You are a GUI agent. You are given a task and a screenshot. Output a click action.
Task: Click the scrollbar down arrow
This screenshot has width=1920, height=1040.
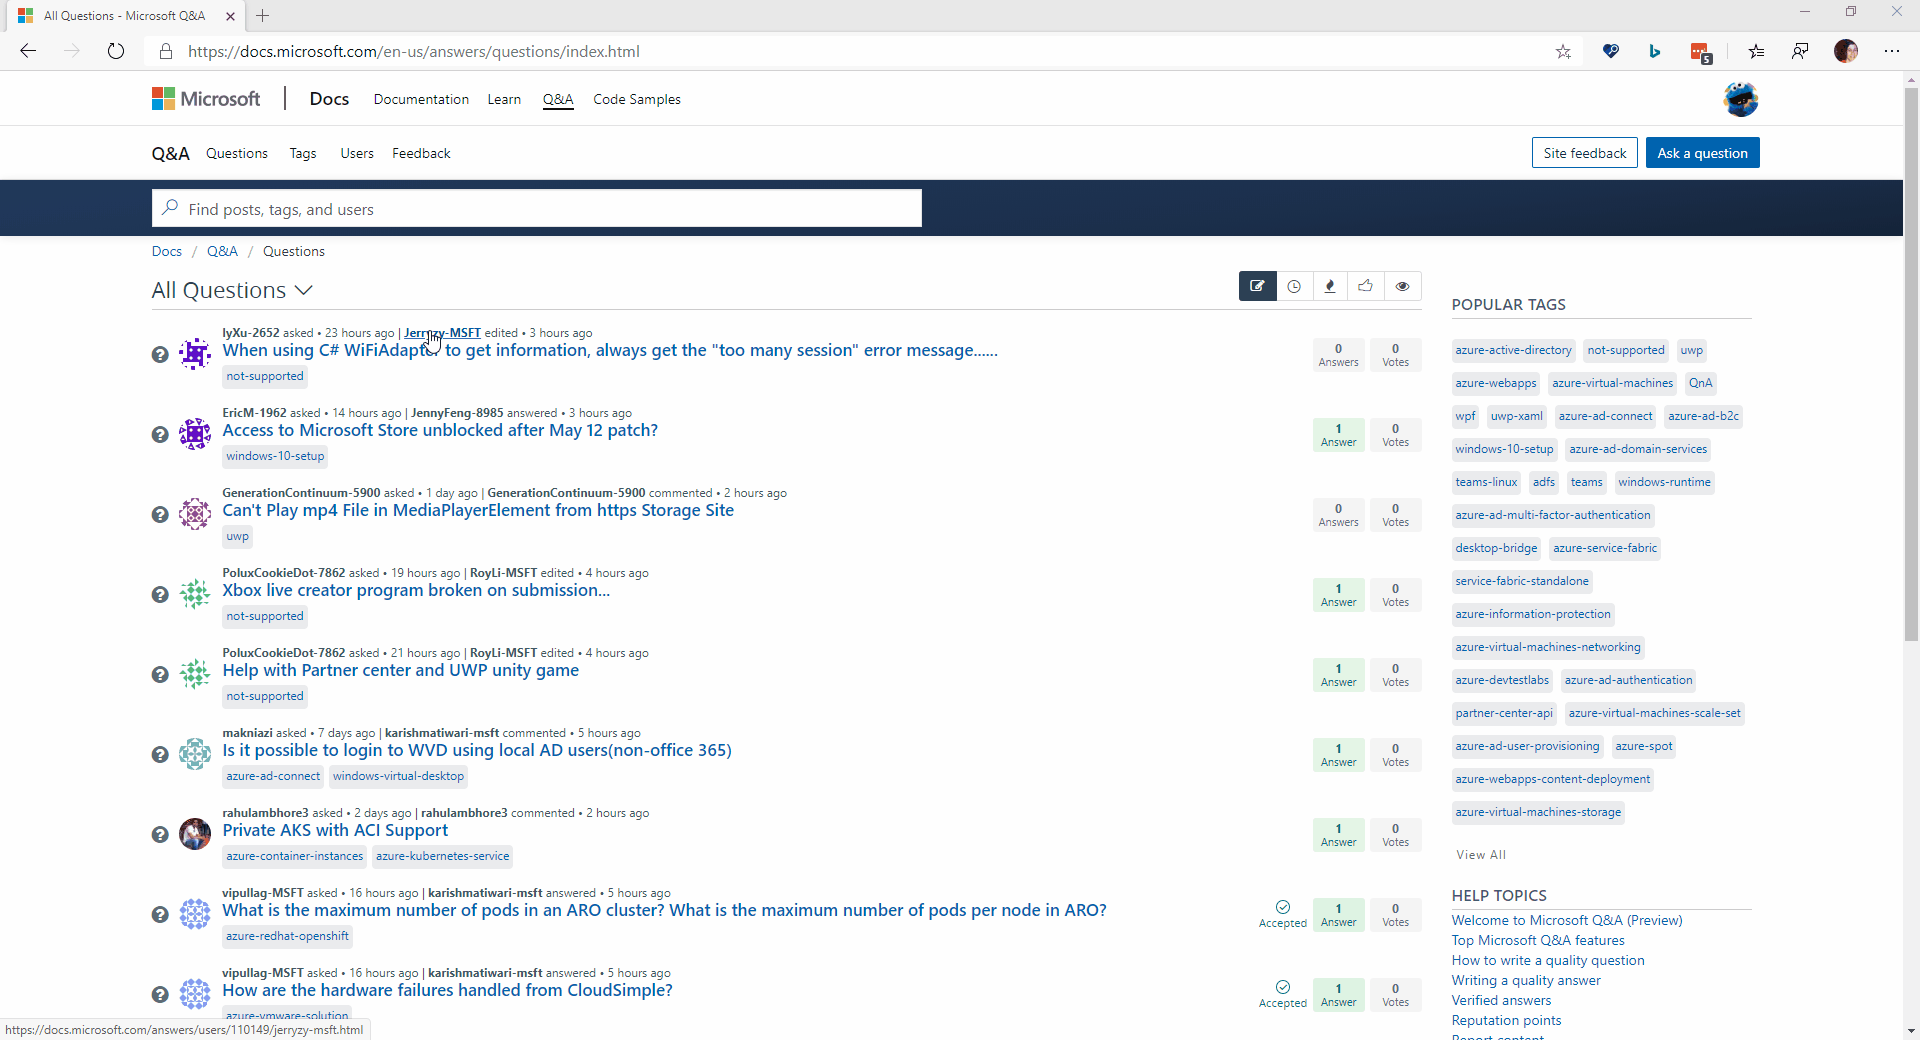(x=1911, y=1030)
